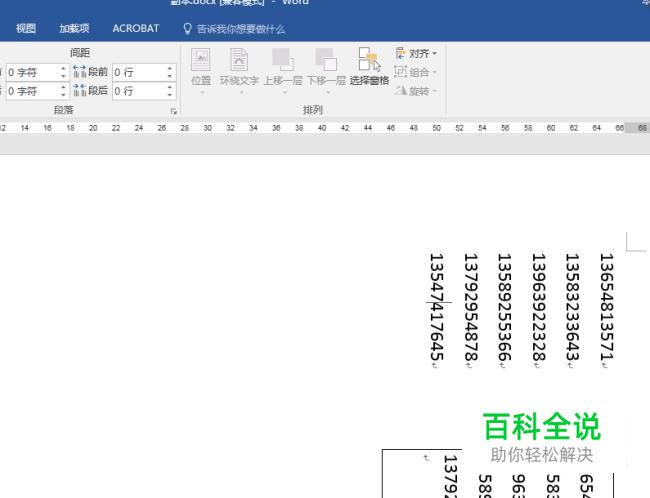Viewport: 650px width, 498px height.
Task: Click the 下移一层 send backward icon
Action: tap(326, 60)
